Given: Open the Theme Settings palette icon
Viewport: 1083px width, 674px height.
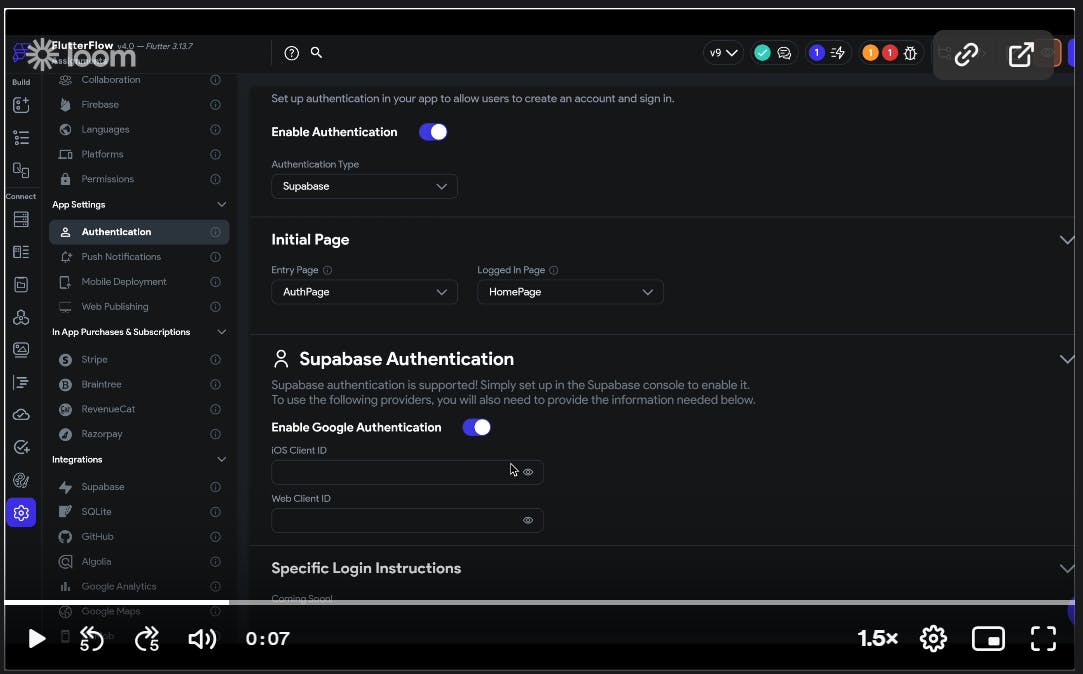Looking at the screenshot, I should tap(21, 480).
